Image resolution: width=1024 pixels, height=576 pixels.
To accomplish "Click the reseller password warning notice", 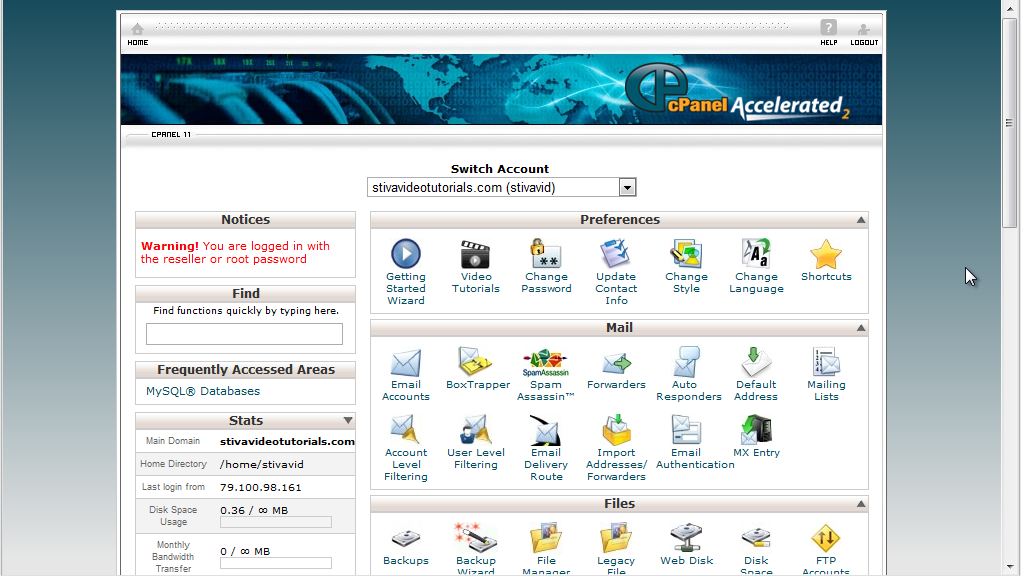I will (x=235, y=253).
